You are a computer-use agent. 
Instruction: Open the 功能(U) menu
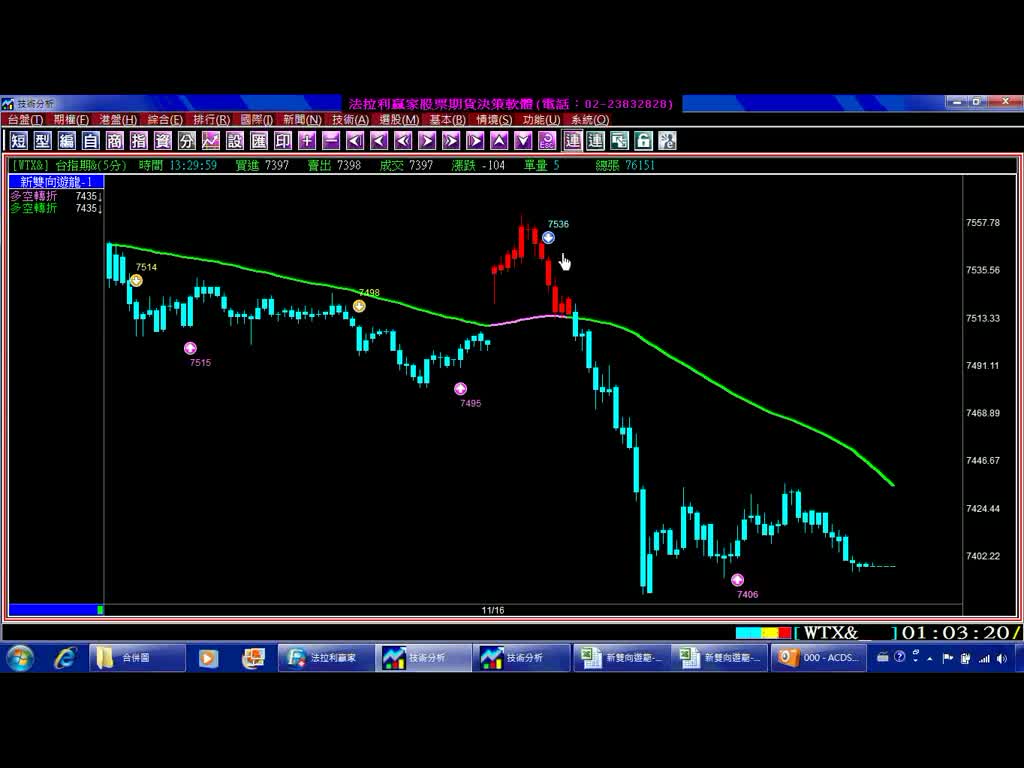pyautogui.click(x=541, y=120)
